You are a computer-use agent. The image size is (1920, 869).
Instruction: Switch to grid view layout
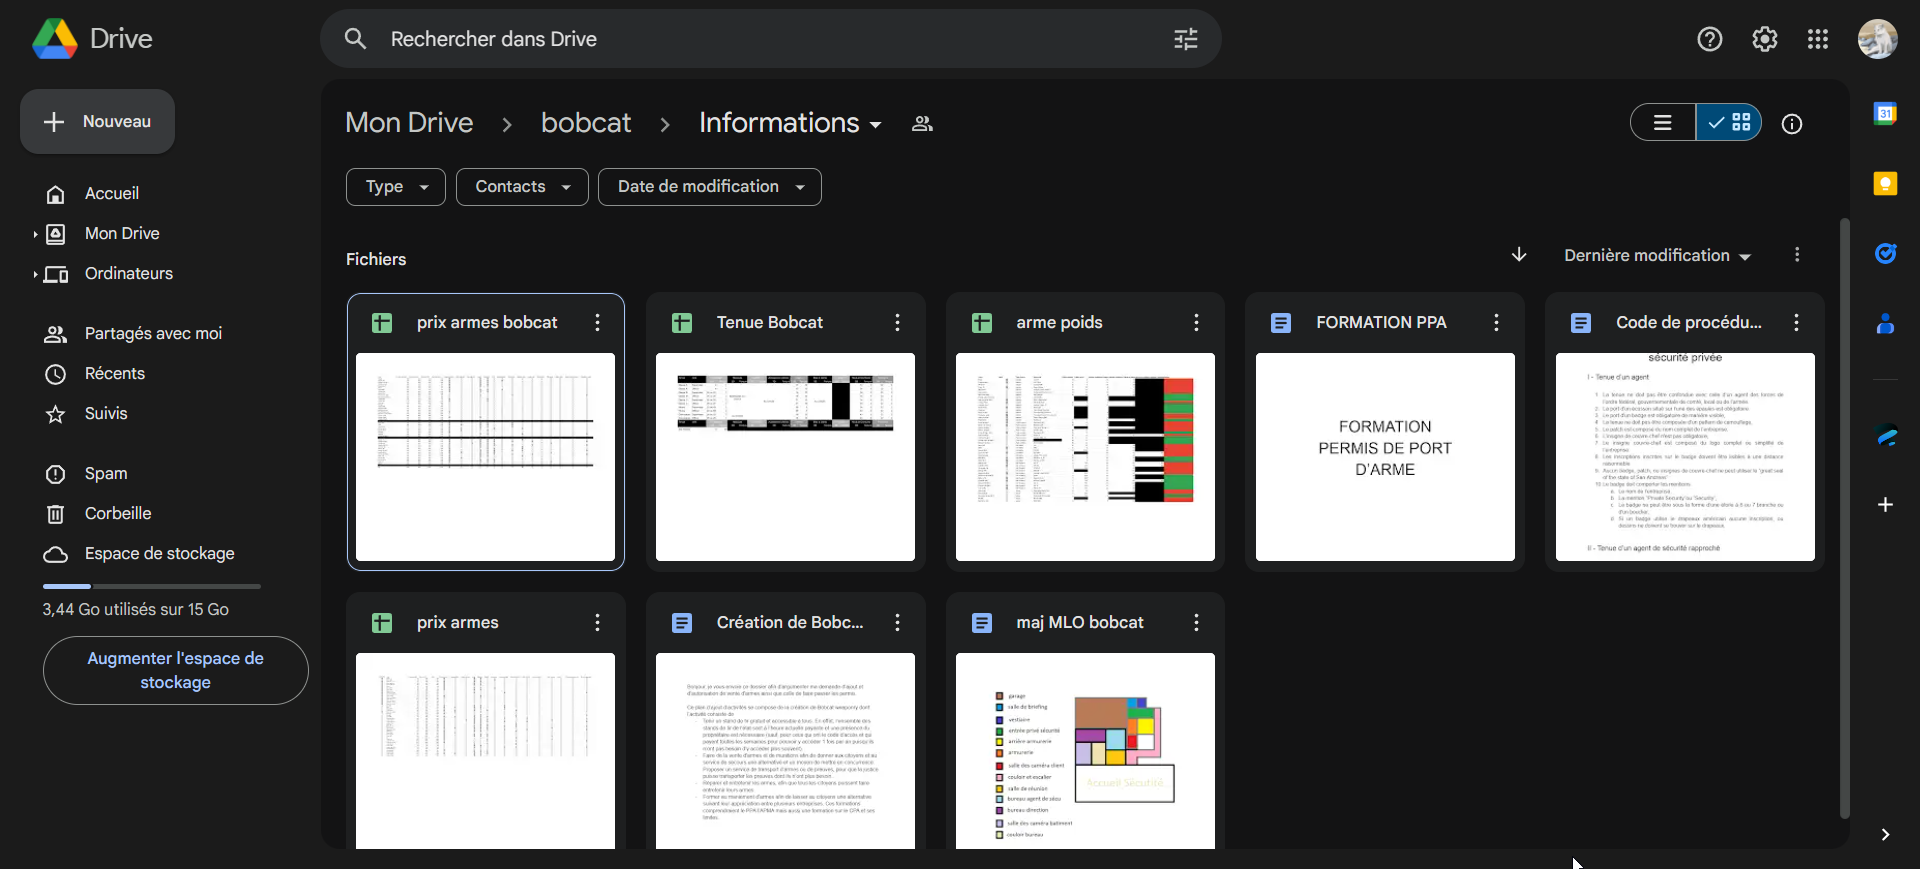click(1729, 123)
